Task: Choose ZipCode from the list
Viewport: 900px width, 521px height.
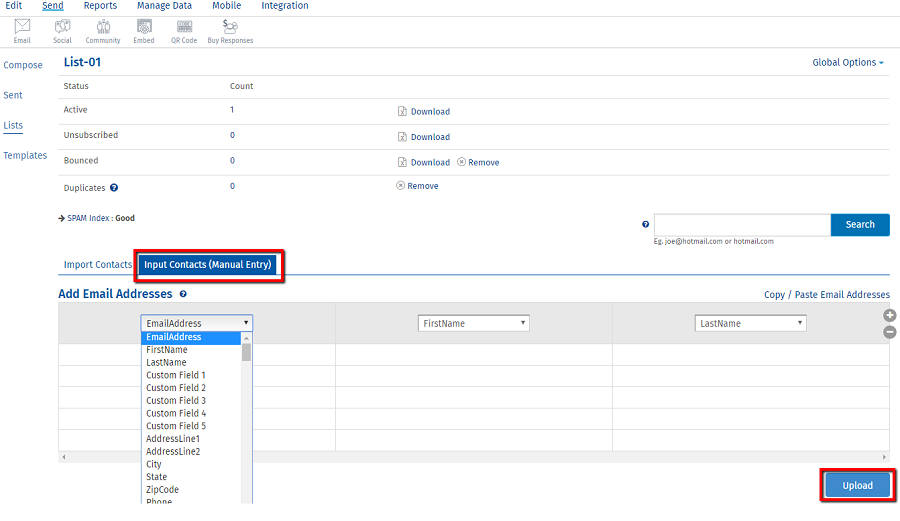Action: pos(191,489)
